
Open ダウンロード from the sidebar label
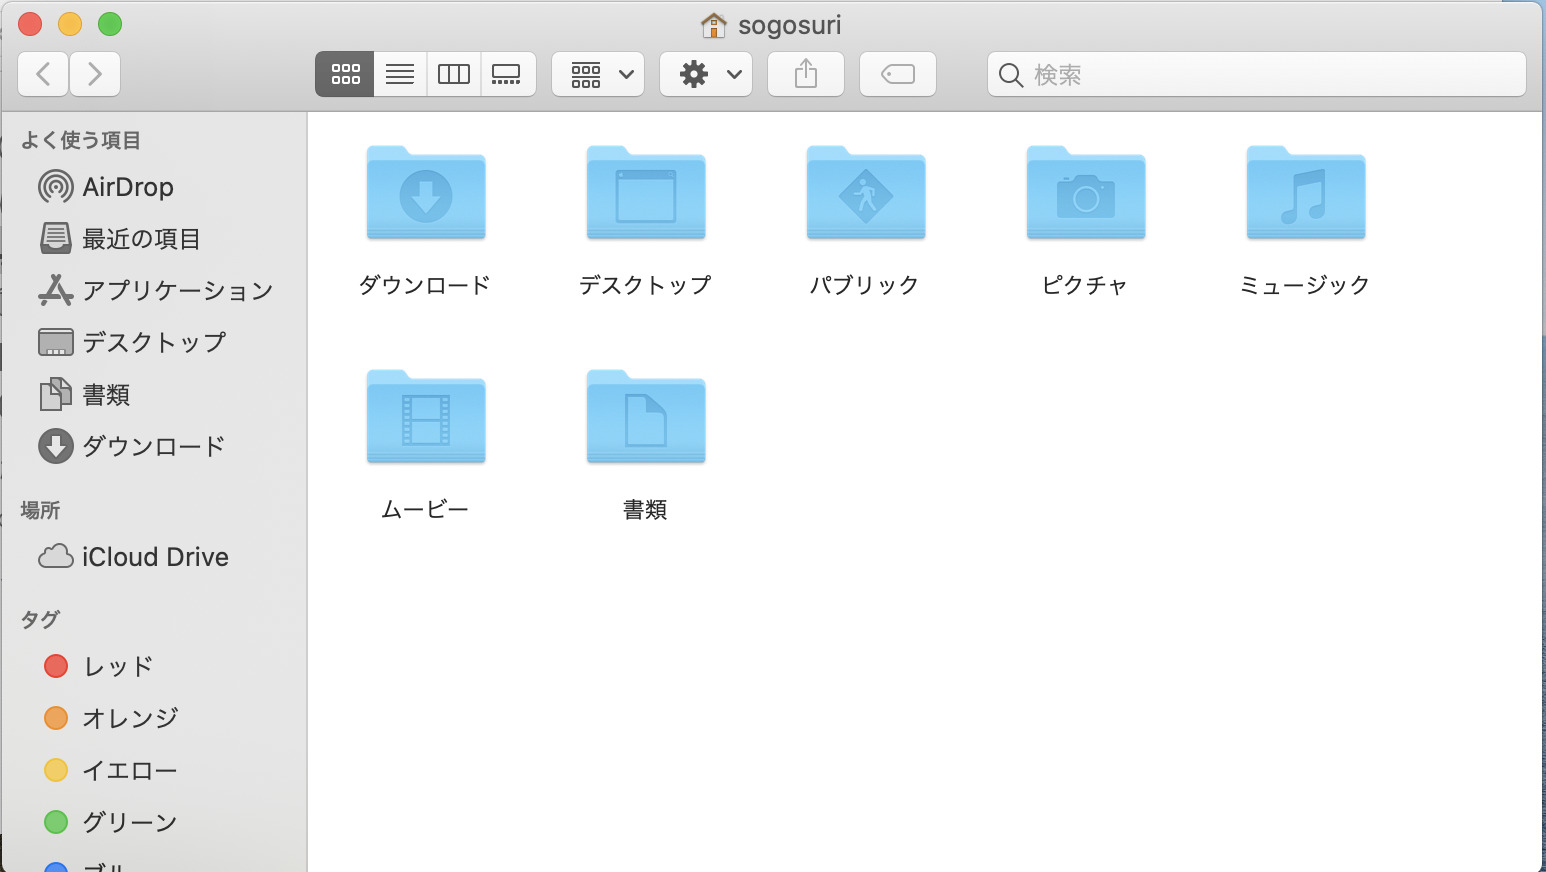click(154, 447)
